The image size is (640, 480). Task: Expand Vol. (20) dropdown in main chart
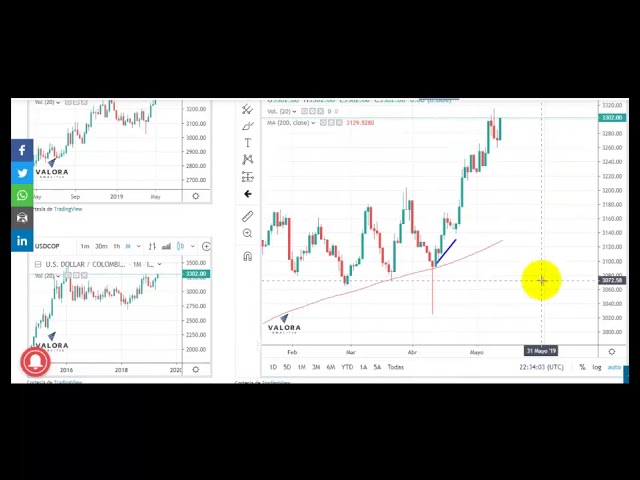pos(294,111)
